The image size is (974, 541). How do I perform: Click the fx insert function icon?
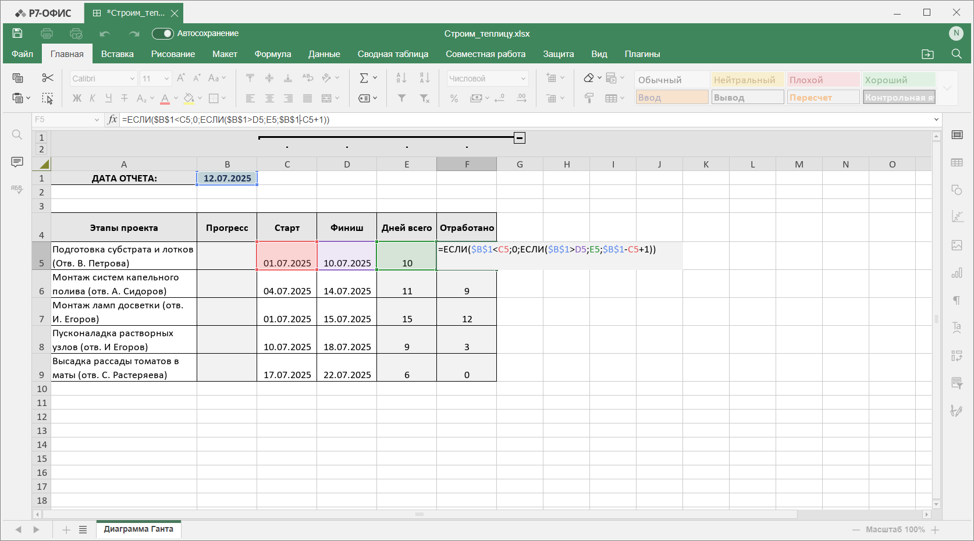[112, 119]
